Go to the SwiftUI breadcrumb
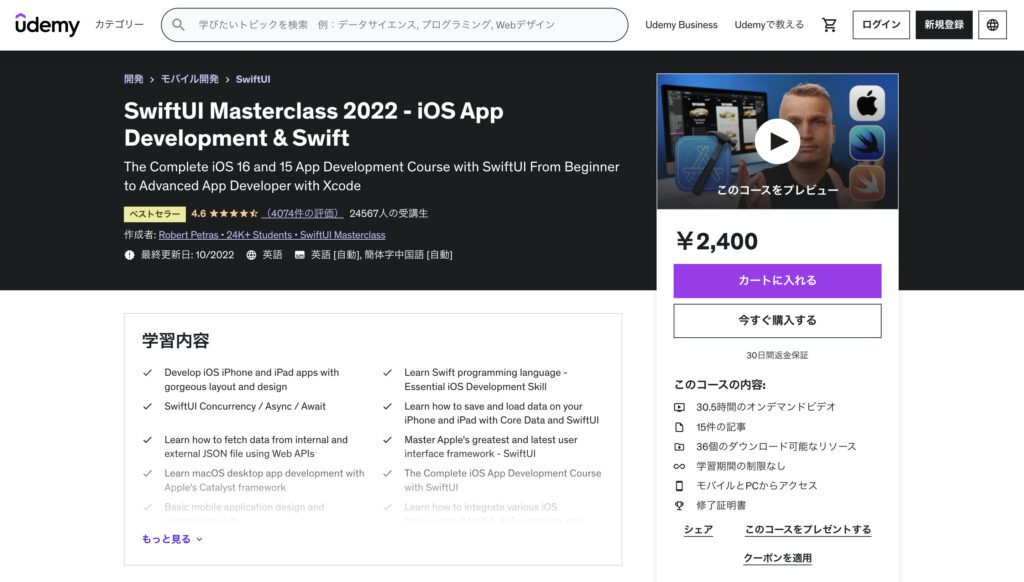Image resolution: width=1024 pixels, height=582 pixels. pos(253,79)
